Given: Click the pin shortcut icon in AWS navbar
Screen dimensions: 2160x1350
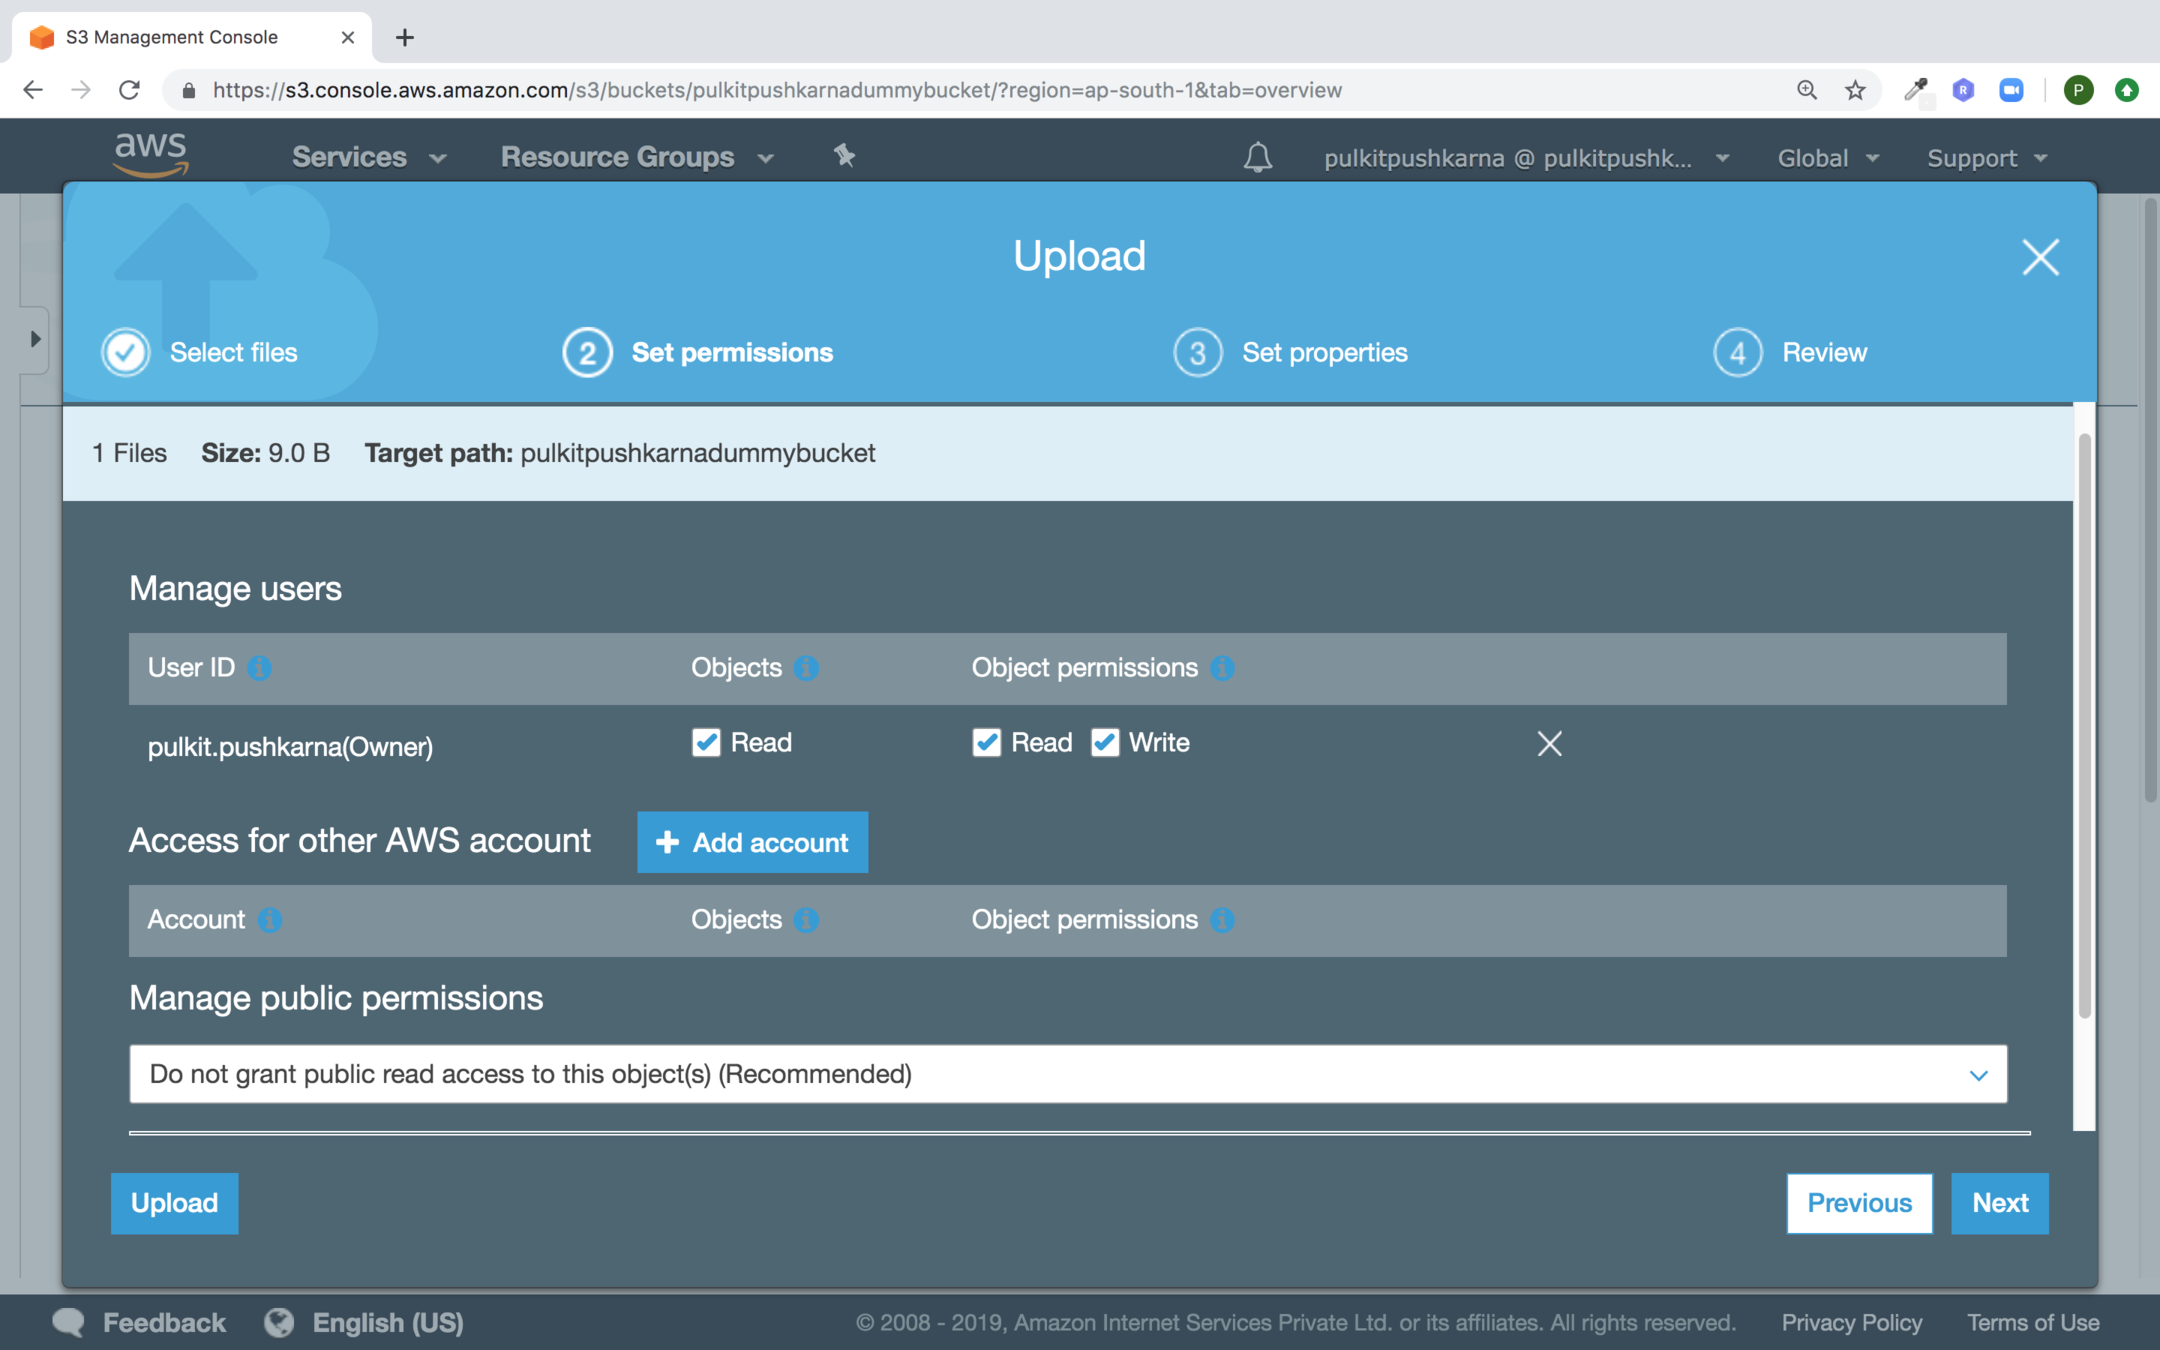Looking at the screenshot, I should pyautogui.click(x=844, y=156).
